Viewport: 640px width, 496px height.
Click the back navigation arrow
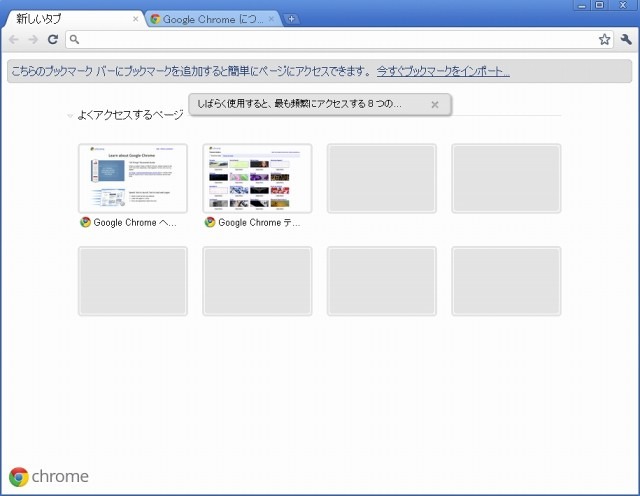[13, 40]
